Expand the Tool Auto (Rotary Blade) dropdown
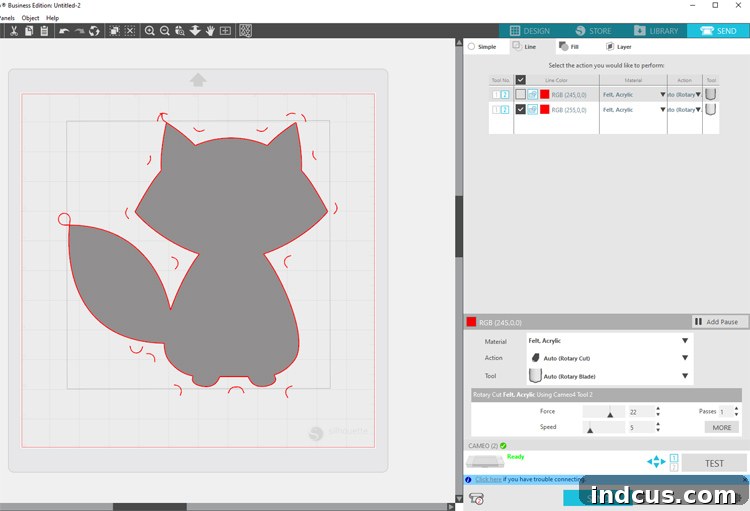The image size is (750, 511). click(684, 376)
